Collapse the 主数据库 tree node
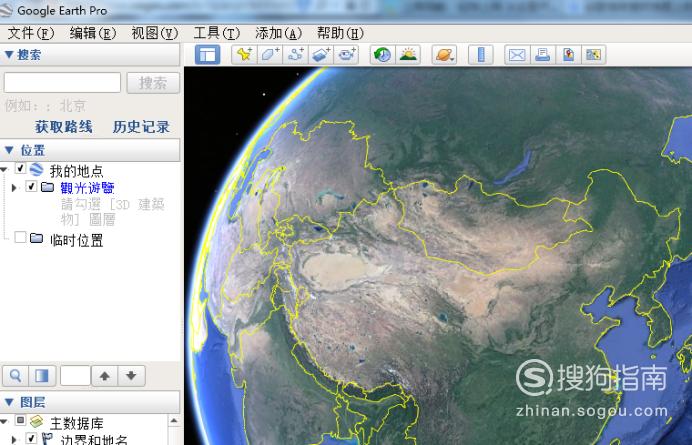Screen dimensions: 692x445 click(4, 422)
